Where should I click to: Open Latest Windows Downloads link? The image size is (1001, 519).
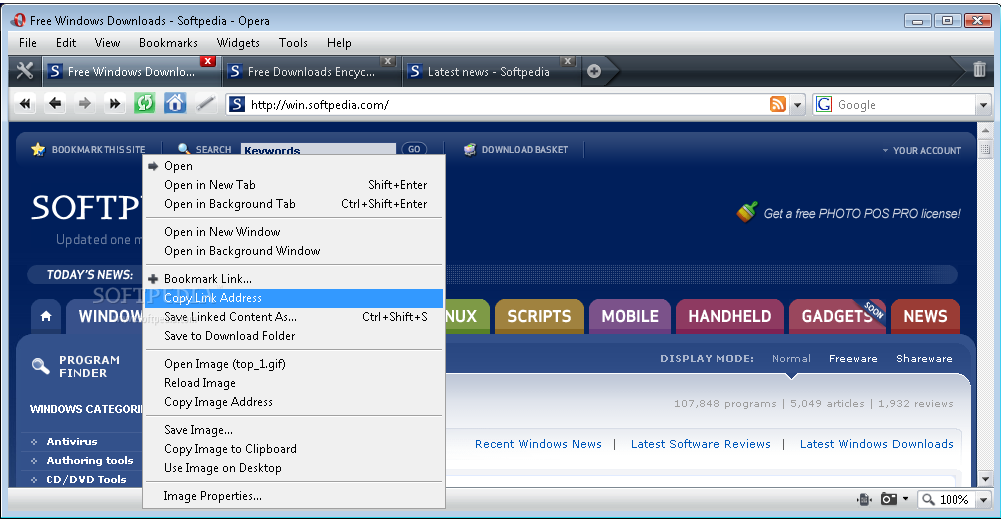click(877, 444)
